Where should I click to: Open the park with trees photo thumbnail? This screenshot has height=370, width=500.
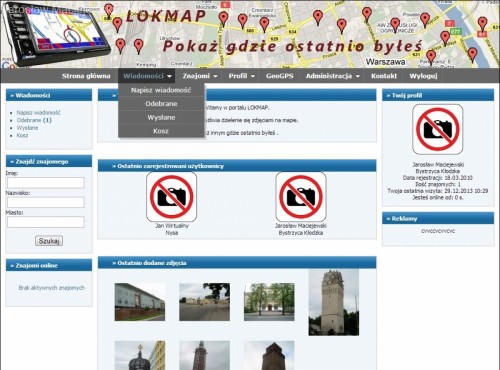coord(269,302)
